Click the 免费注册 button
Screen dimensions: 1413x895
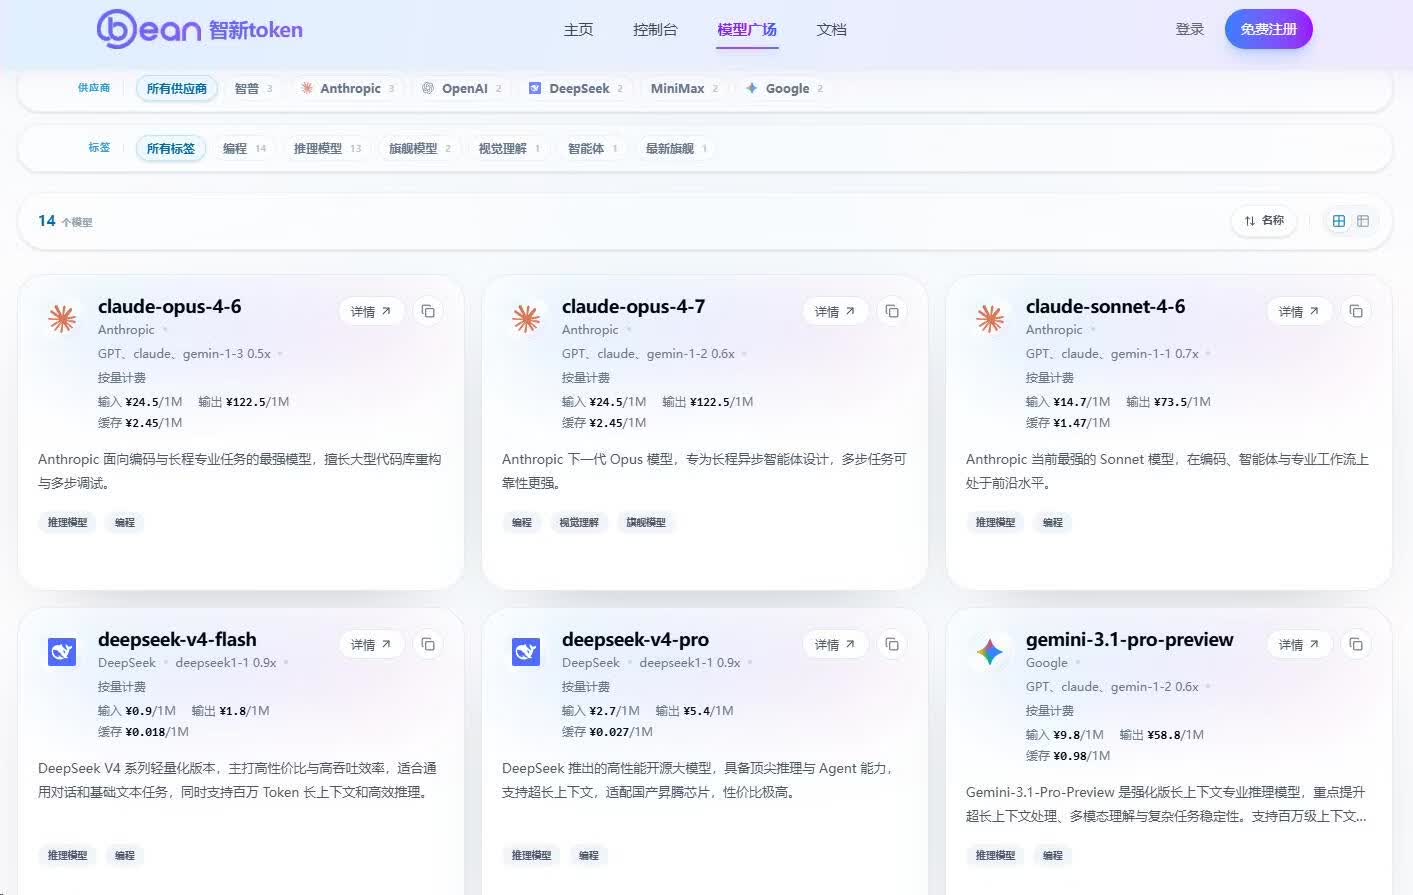click(x=1268, y=29)
